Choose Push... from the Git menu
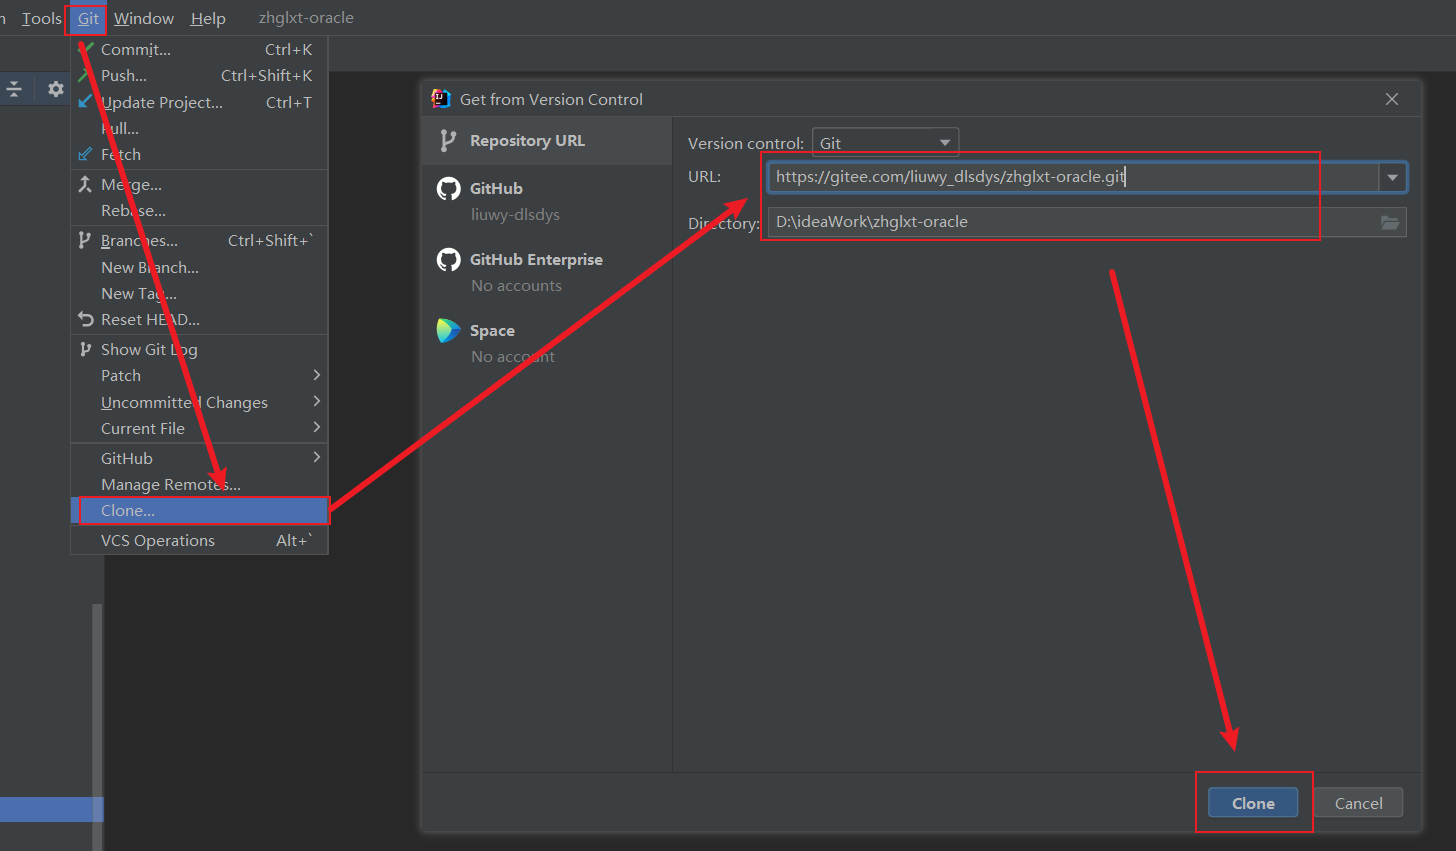This screenshot has height=851, width=1456. click(199, 75)
